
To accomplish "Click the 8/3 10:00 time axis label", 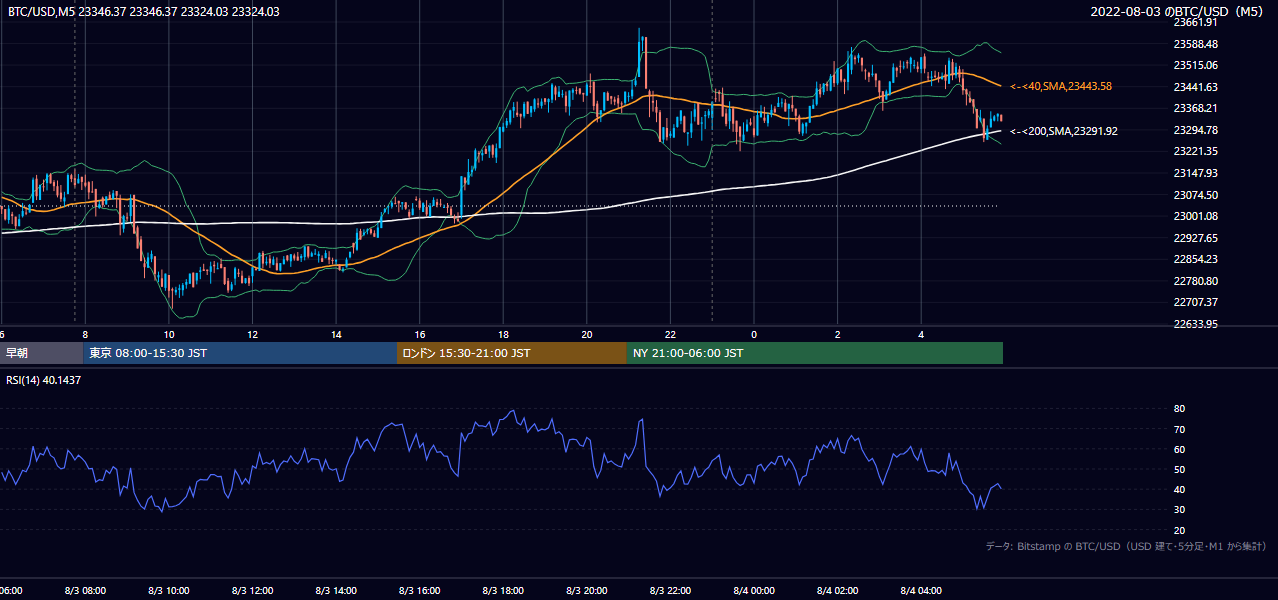I will point(169,591).
